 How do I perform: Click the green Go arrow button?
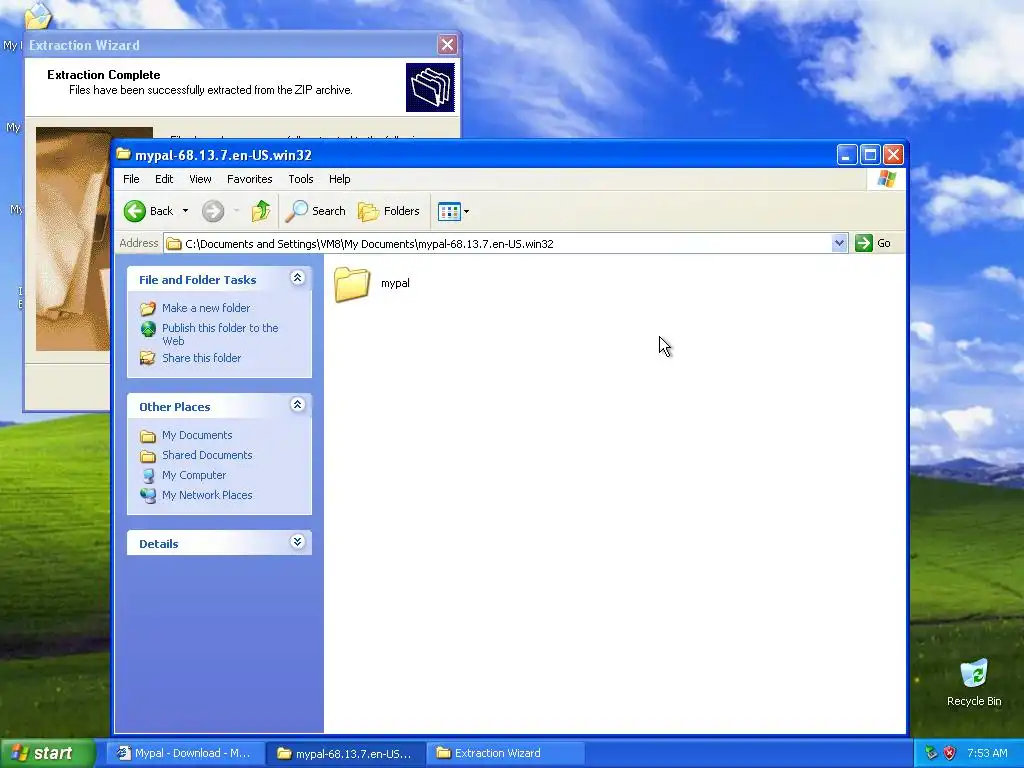[x=863, y=244]
